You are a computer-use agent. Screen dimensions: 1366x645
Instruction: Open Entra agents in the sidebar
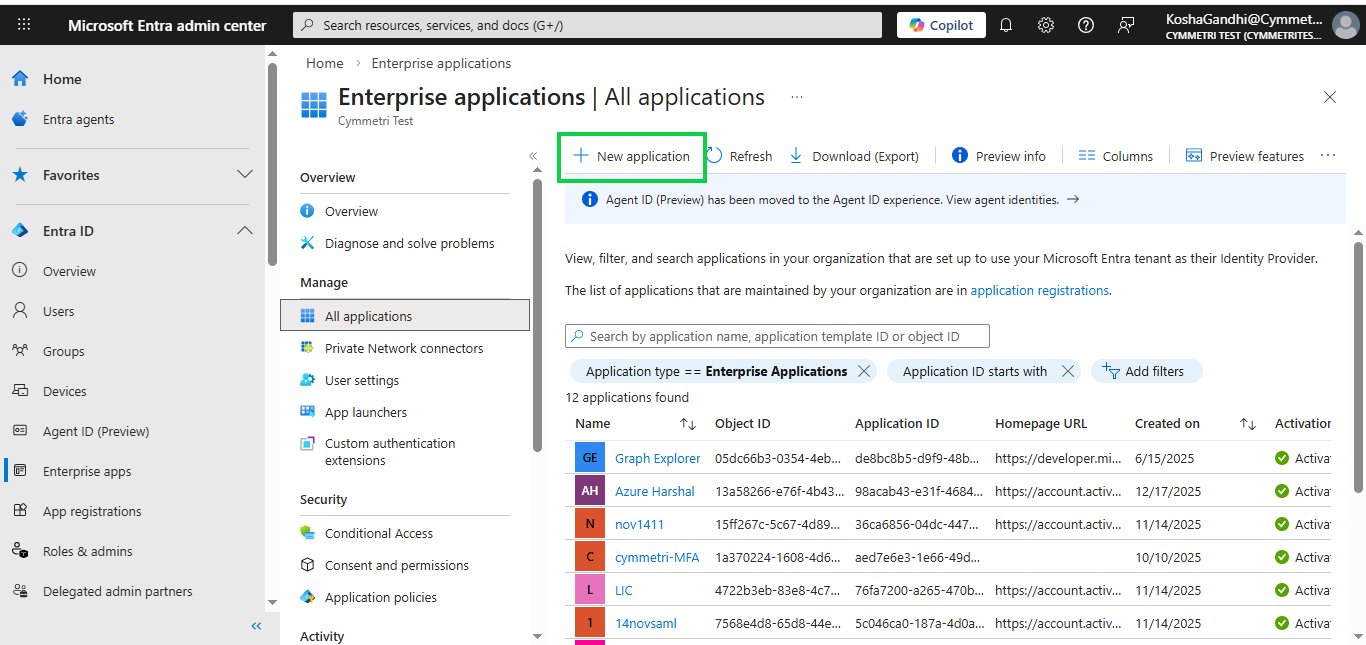[78, 119]
